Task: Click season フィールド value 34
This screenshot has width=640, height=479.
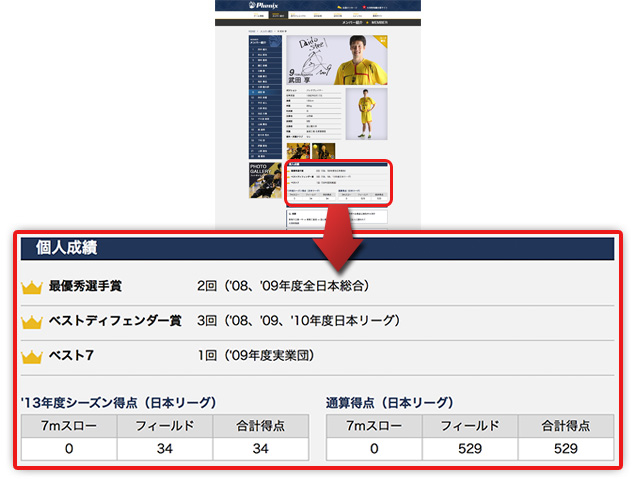Action: pos(164,449)
